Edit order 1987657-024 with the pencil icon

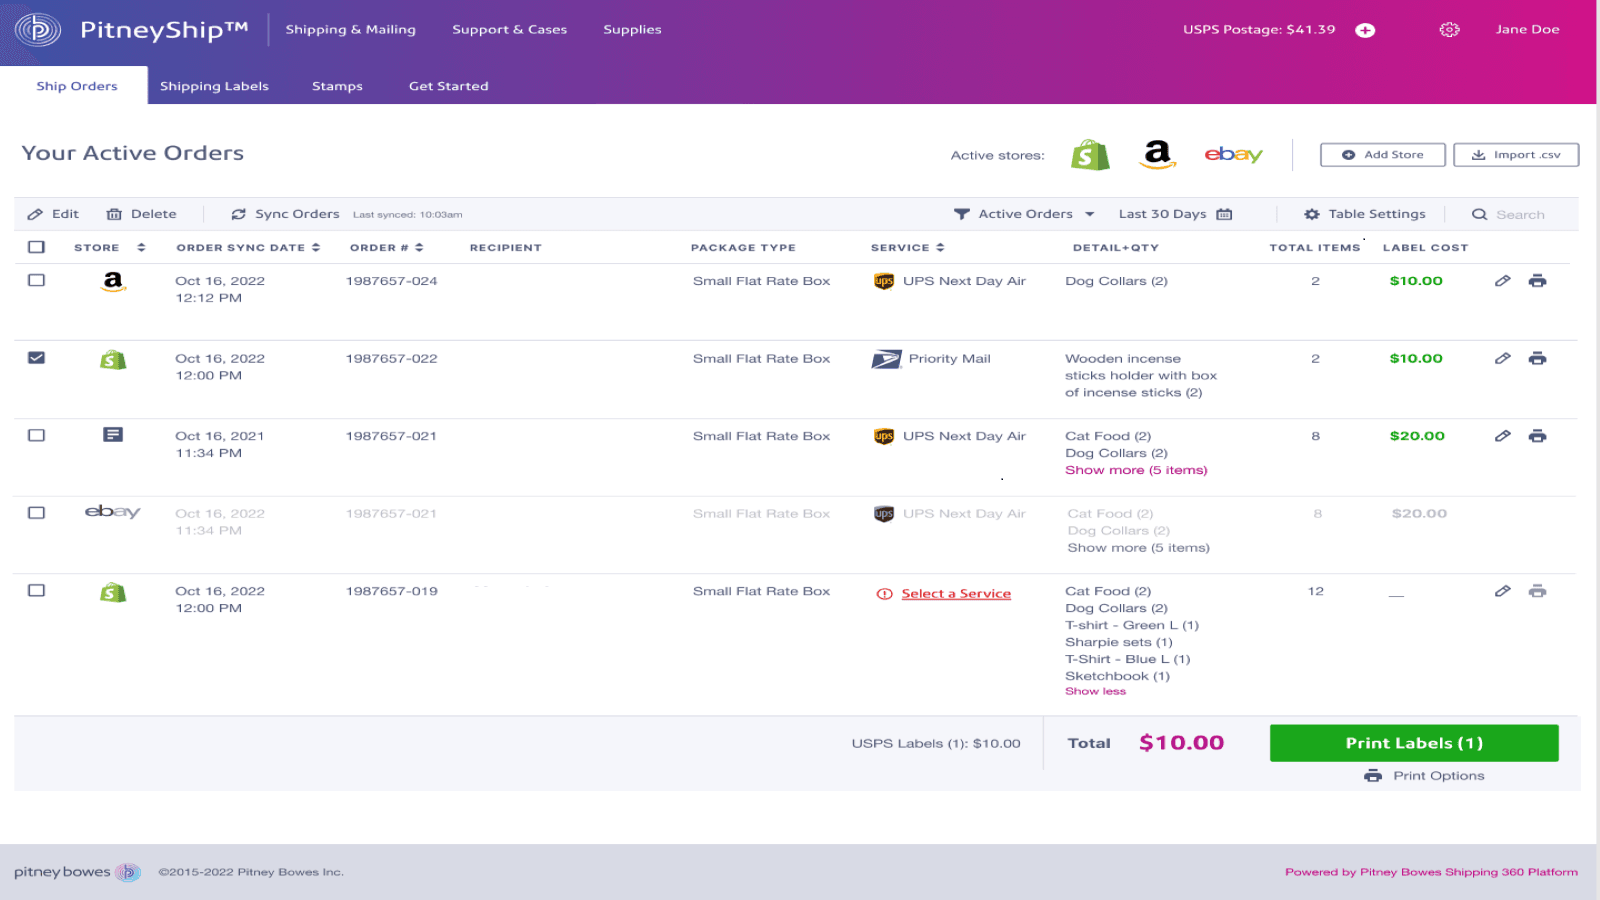1503,281
